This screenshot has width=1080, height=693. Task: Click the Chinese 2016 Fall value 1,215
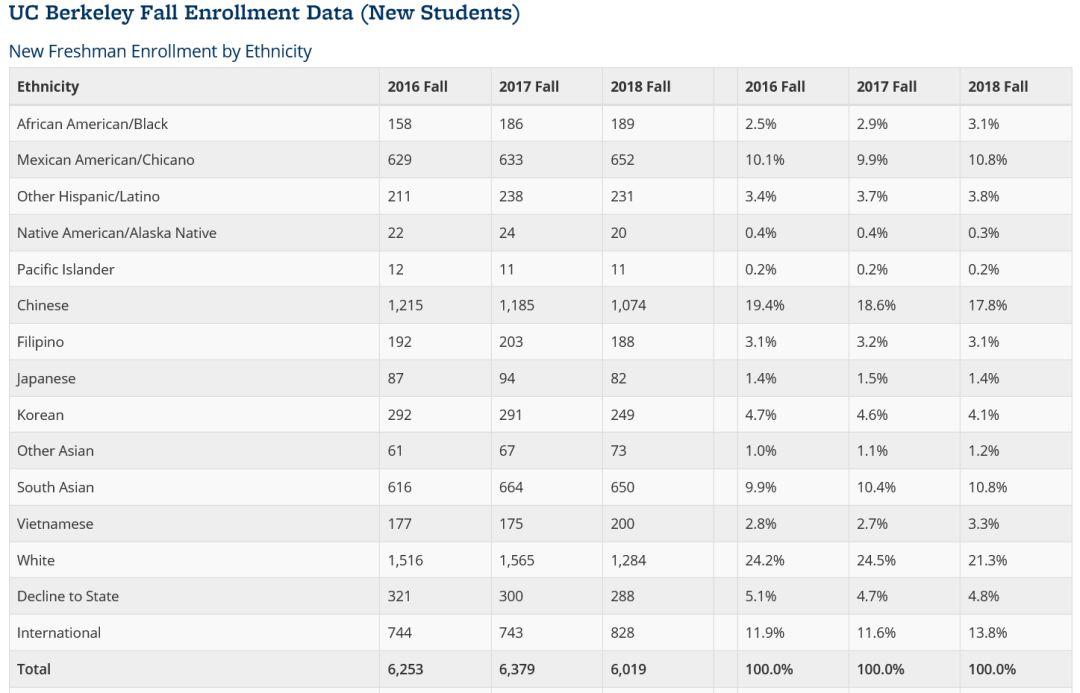tap(405, 305)
